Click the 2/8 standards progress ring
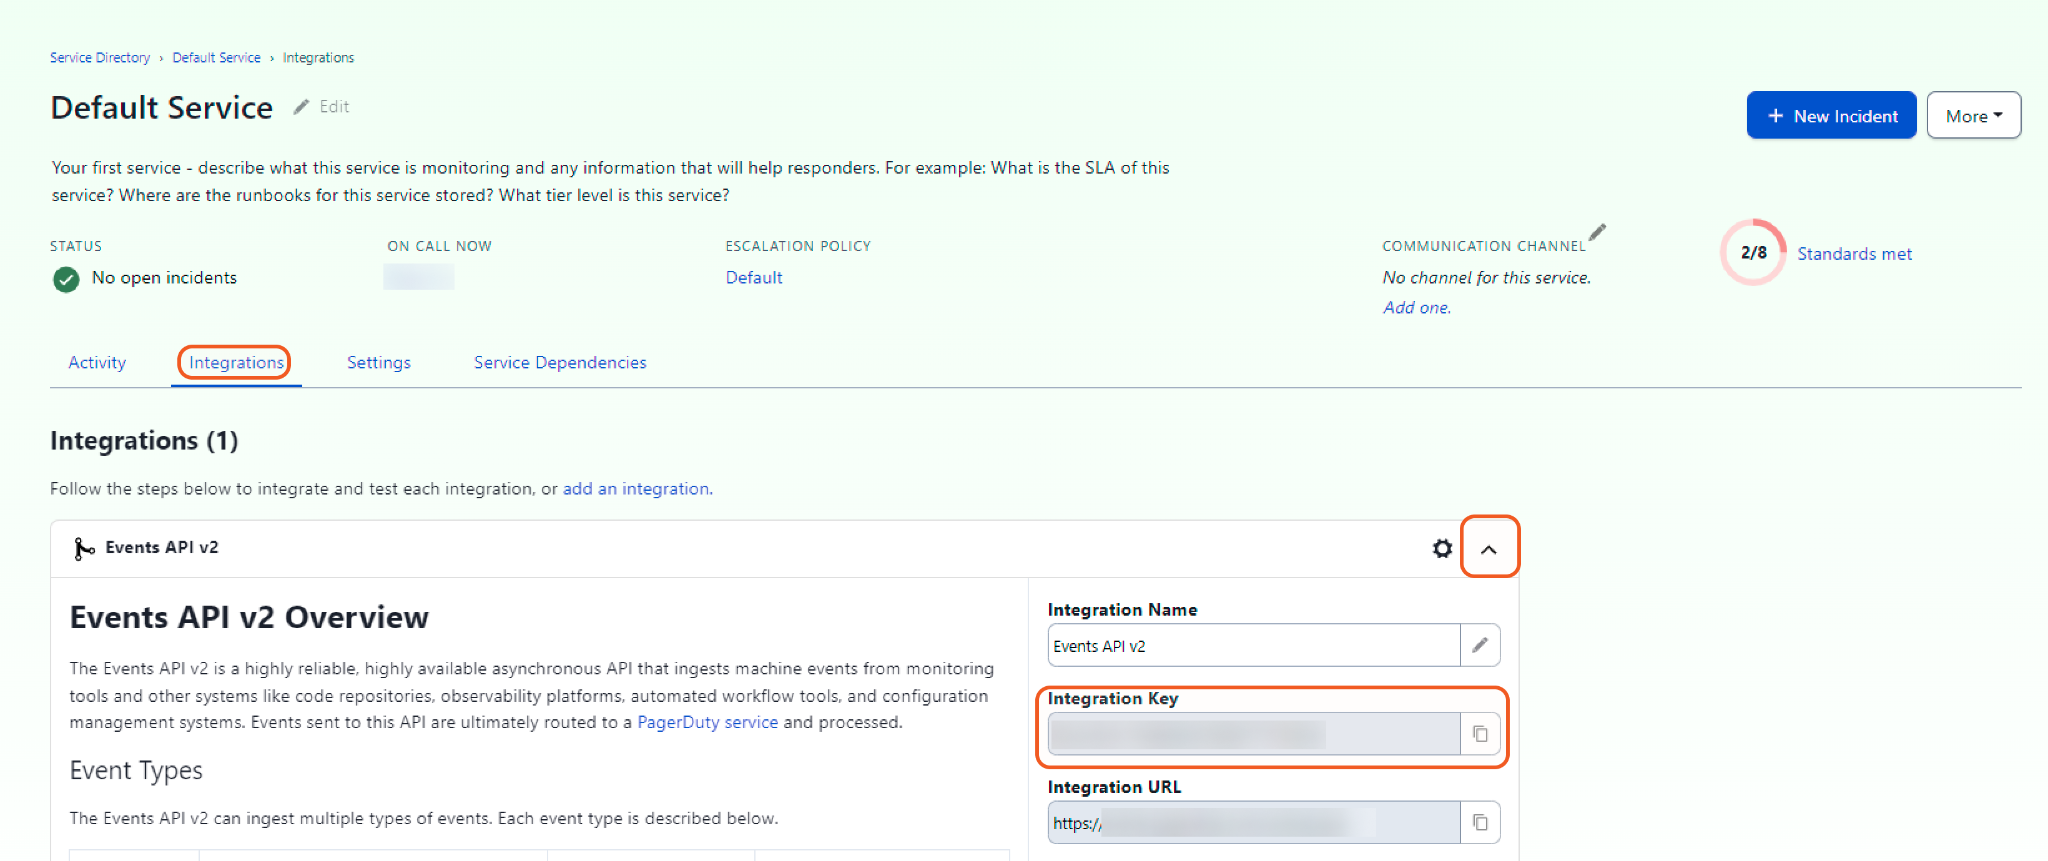2048x861 pixels. pyautogui.click(x=1753, y=252)
